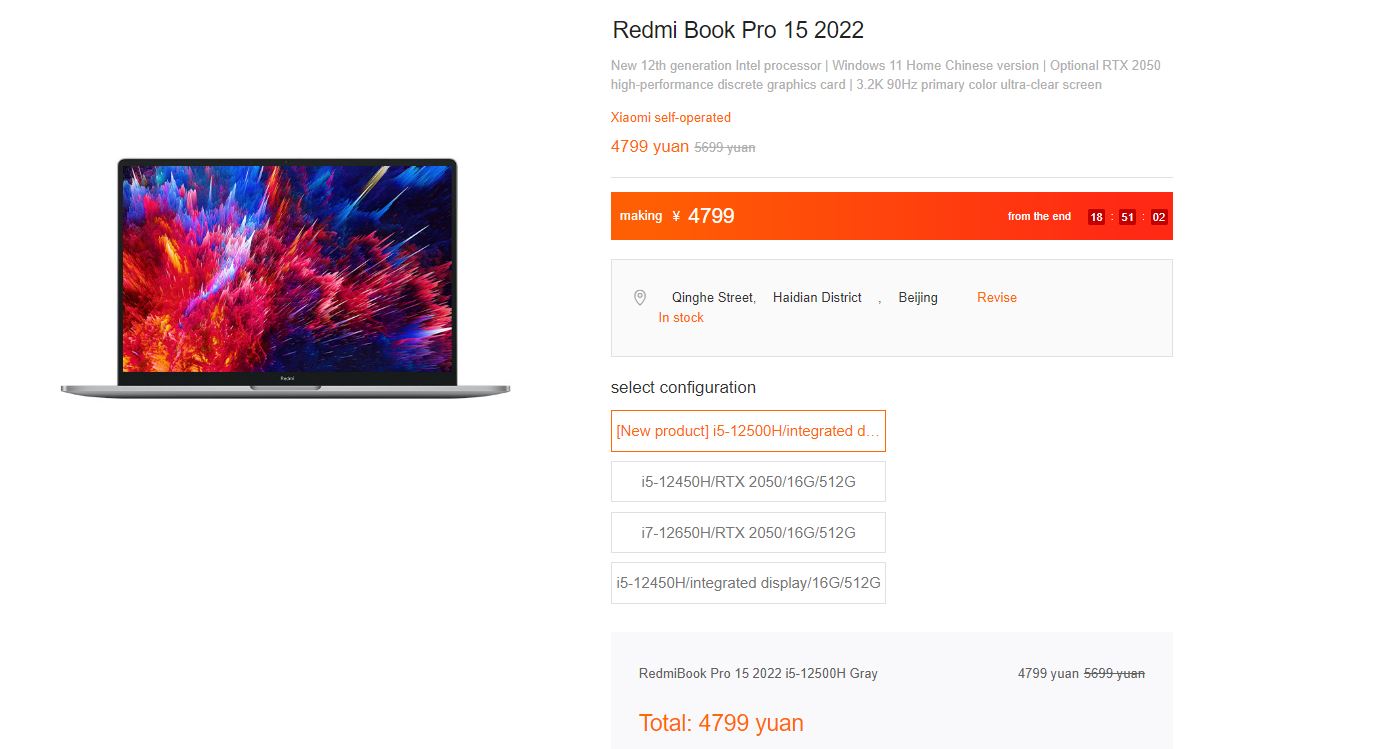
Task: Choose the i5-12450H/RTX 2050/16G/512G option
Action: pos(748,481)
